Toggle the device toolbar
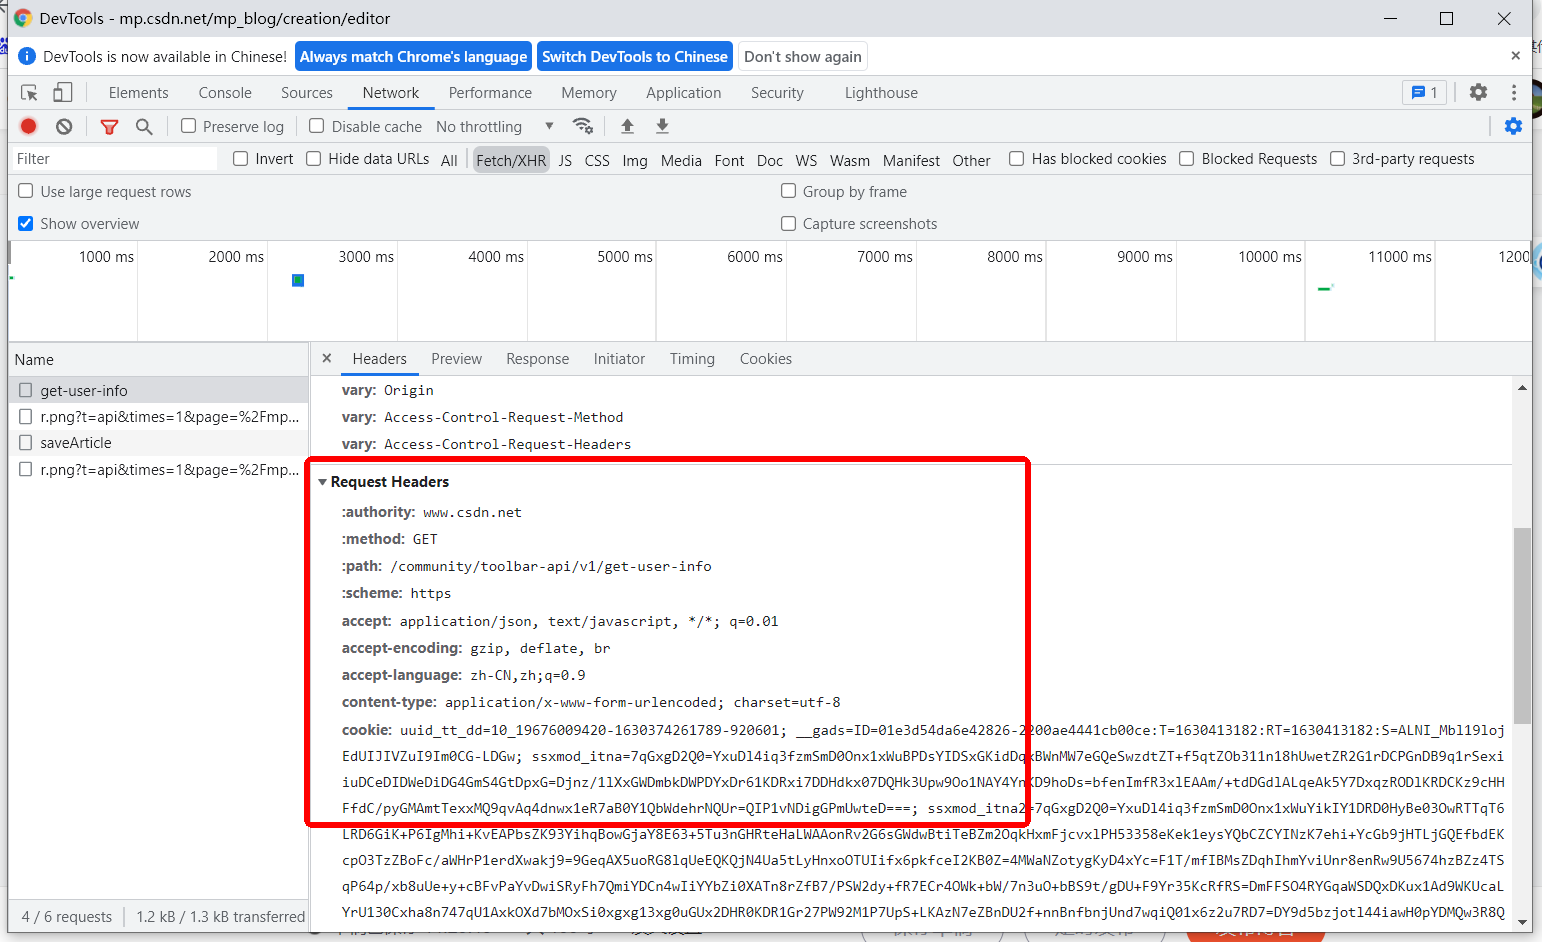 click(63, 92)
